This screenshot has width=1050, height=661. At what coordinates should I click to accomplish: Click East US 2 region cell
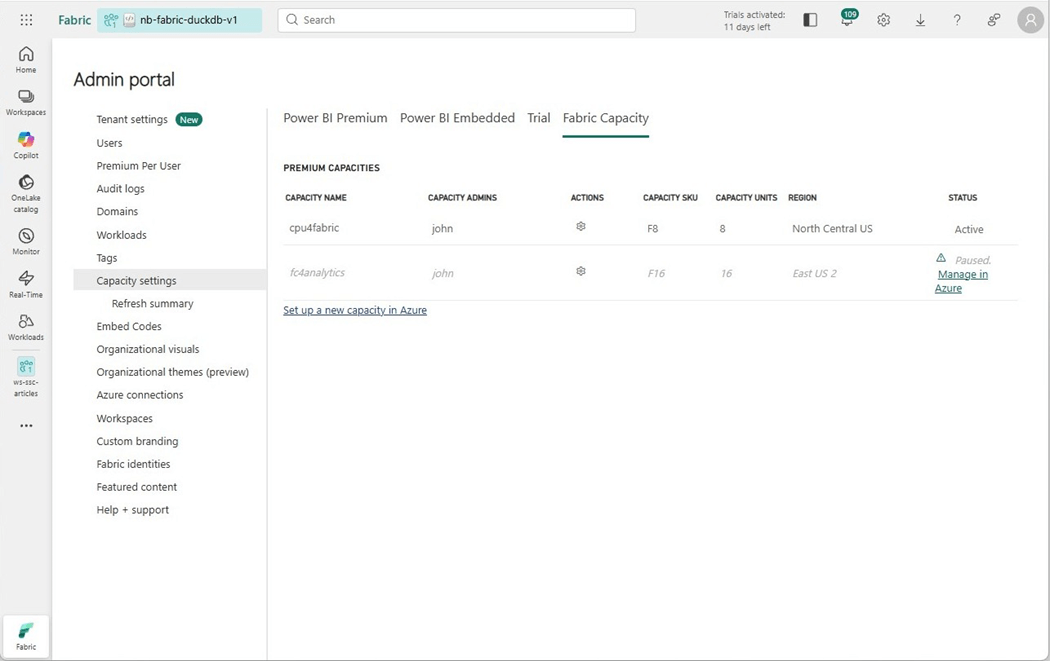click(814, 273)
